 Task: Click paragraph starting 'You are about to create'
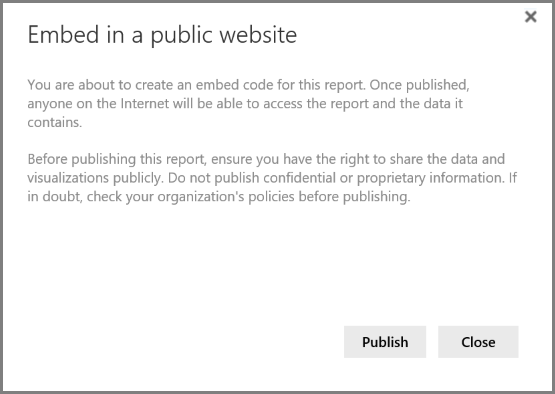(x=248, y=103)
